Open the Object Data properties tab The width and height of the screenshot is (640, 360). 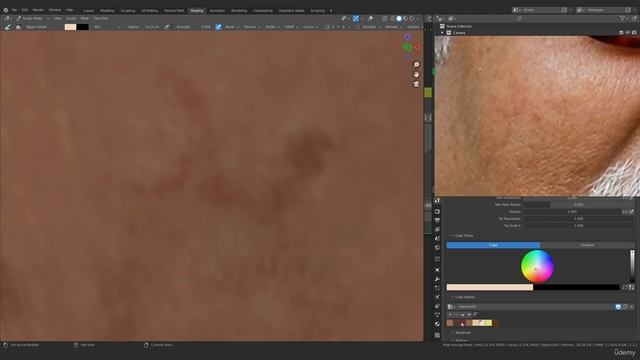click(x=437, y=315)
